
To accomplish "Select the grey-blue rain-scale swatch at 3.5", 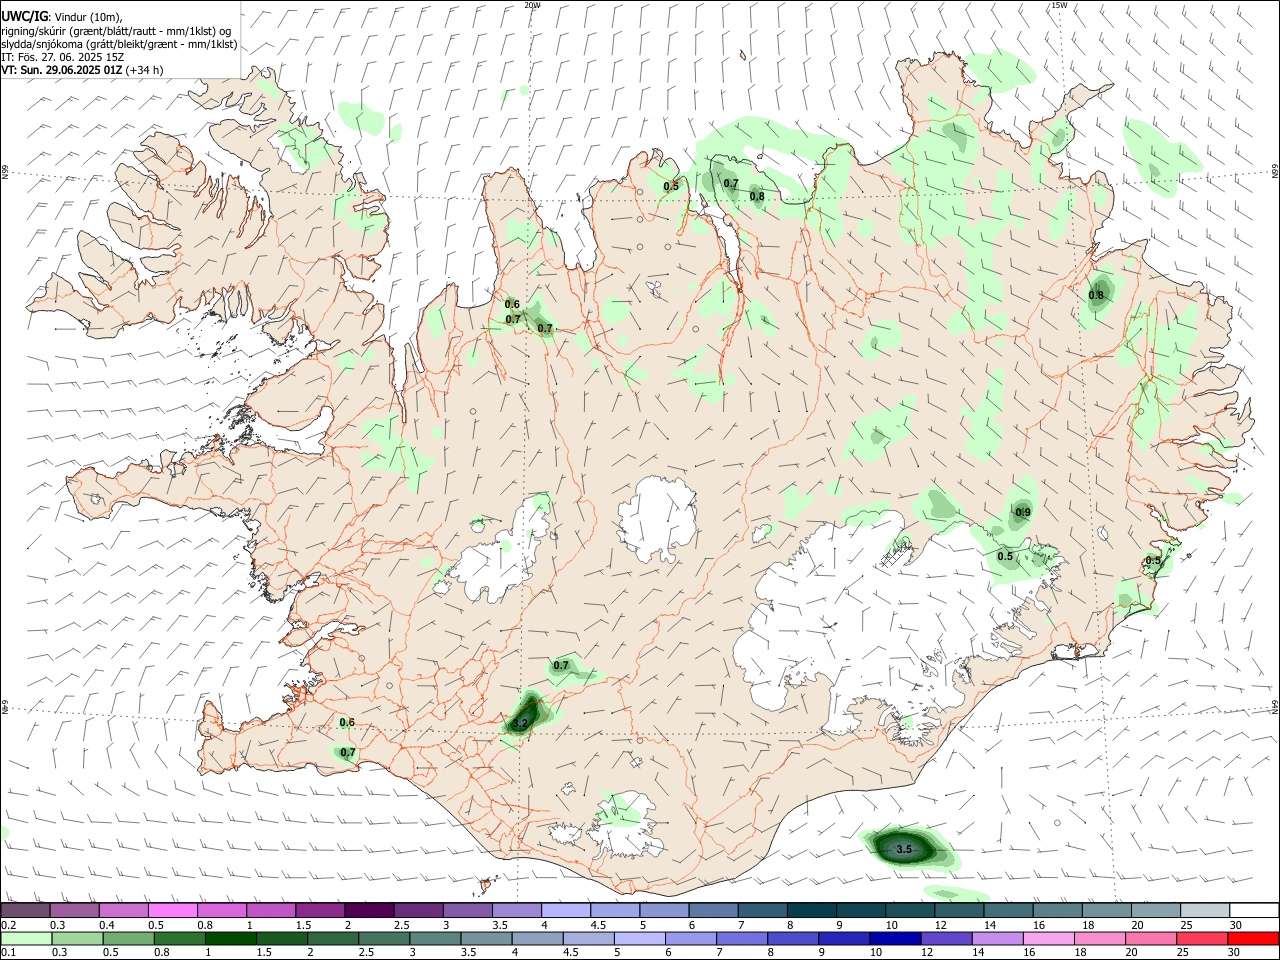I will 486,939.
